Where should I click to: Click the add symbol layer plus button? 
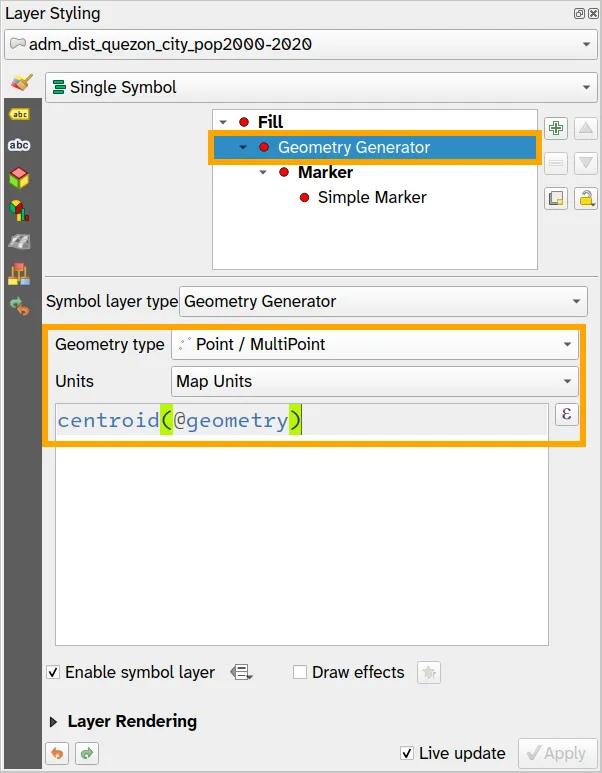(556, 128)
